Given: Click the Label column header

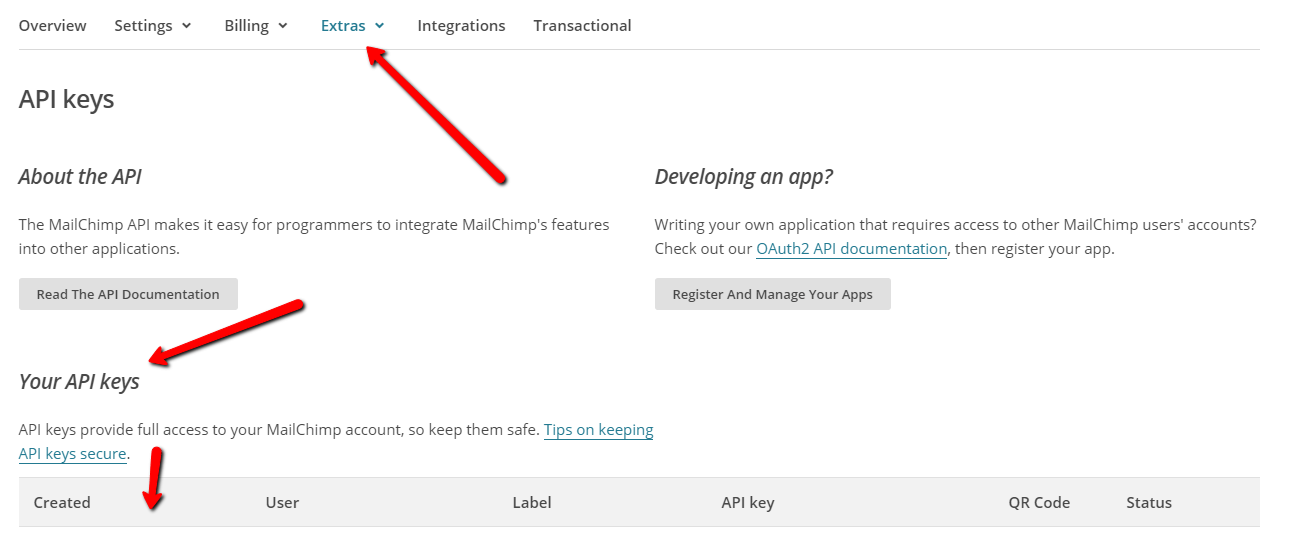Looking at the screenshot, I should coord(532,503).
